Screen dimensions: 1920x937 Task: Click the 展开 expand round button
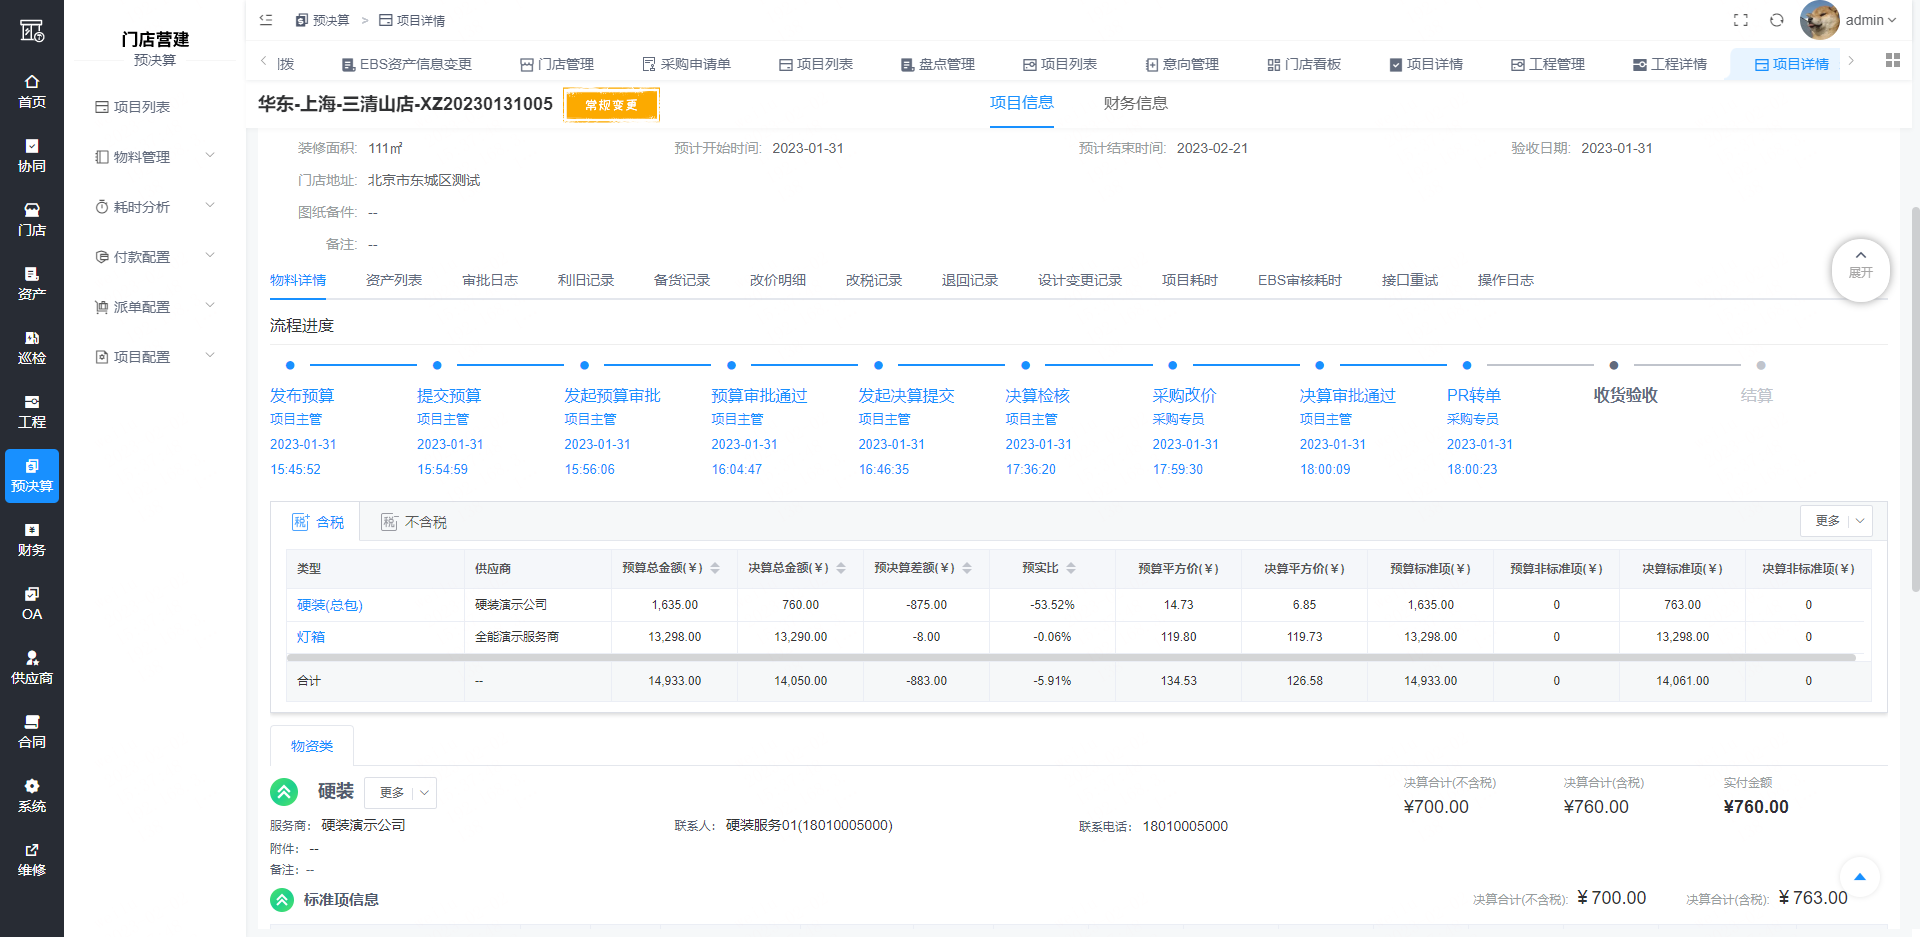click(1860, 270)
